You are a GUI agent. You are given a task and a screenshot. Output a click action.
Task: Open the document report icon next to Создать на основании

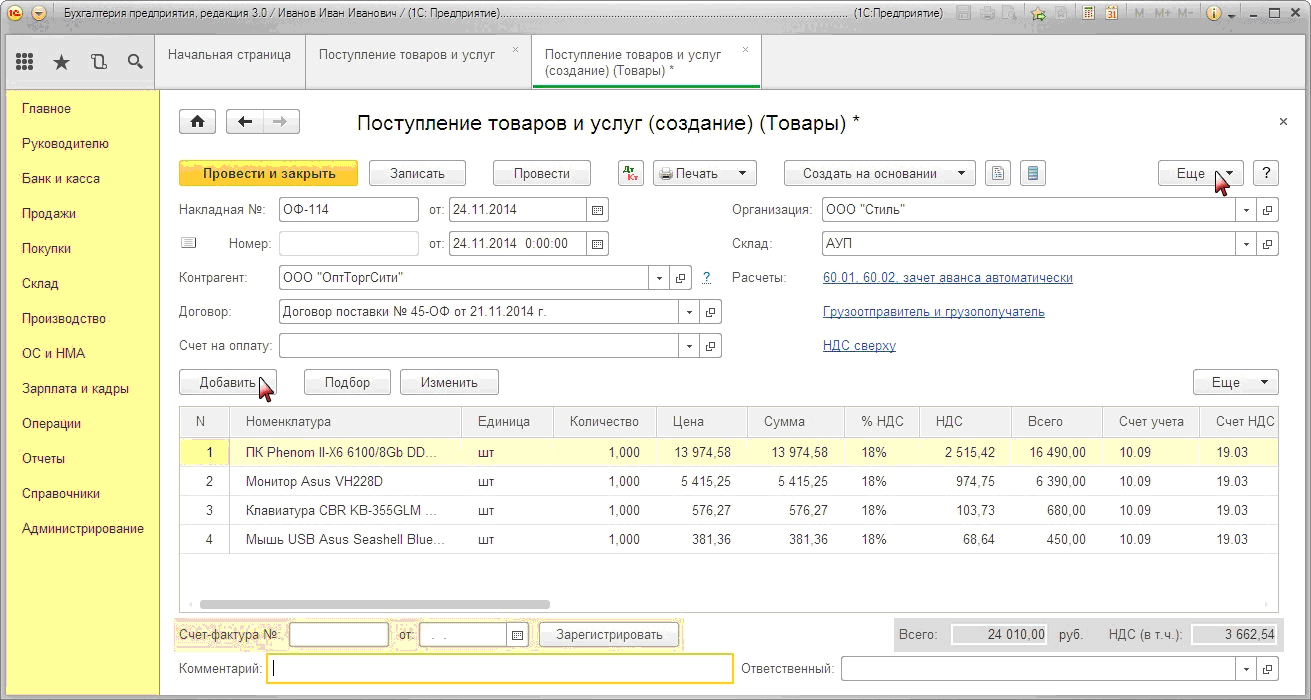tap(997, 173)
